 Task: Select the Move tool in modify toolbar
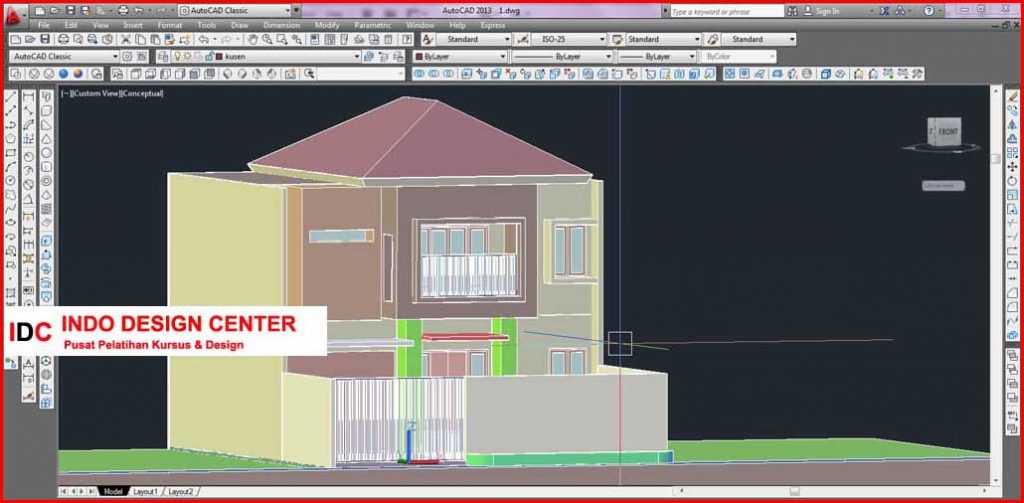click(1012, 167)
